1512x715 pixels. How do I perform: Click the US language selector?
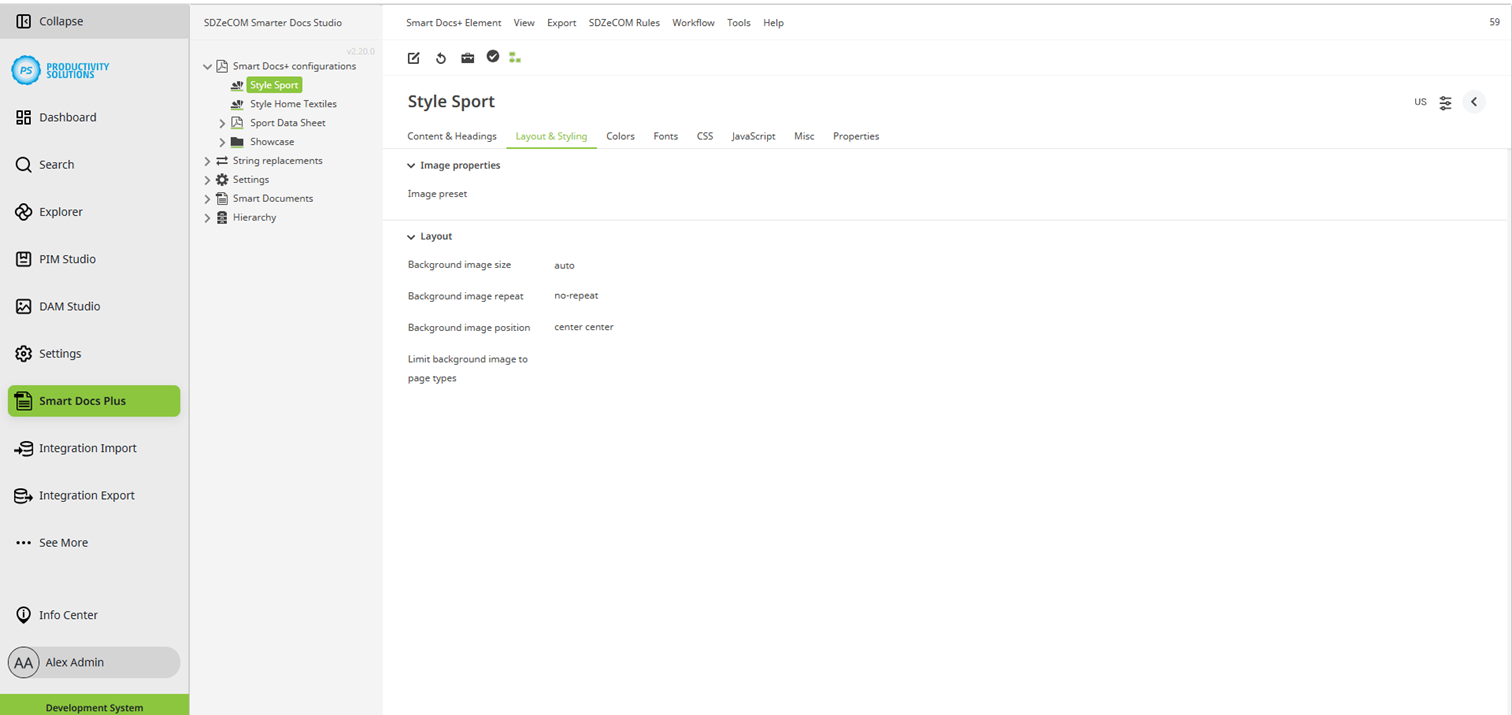coord(1420,102)
